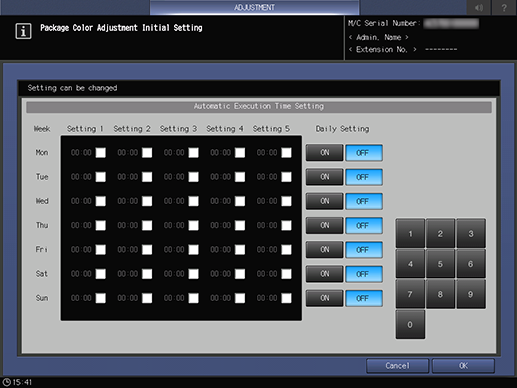Turn Saturday daily setting OFF
Viewport: 517px width, 388px height.
coord(364,274)
